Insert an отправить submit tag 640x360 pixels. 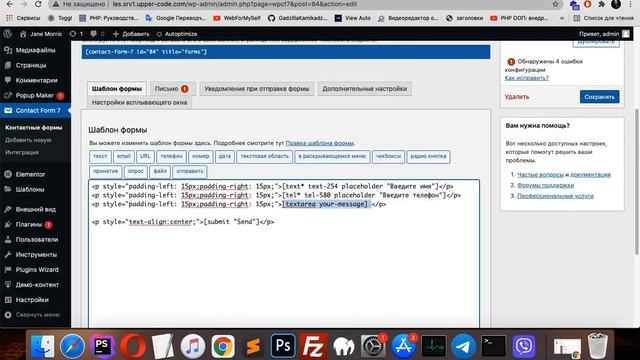tap(190, 171)
